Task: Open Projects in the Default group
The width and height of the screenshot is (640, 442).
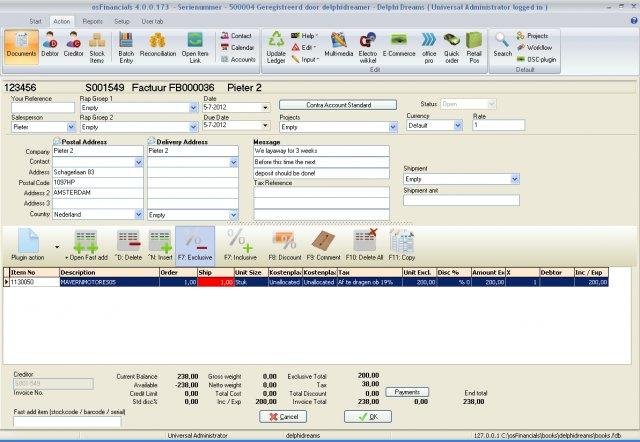Action: (x=532, y=36)
